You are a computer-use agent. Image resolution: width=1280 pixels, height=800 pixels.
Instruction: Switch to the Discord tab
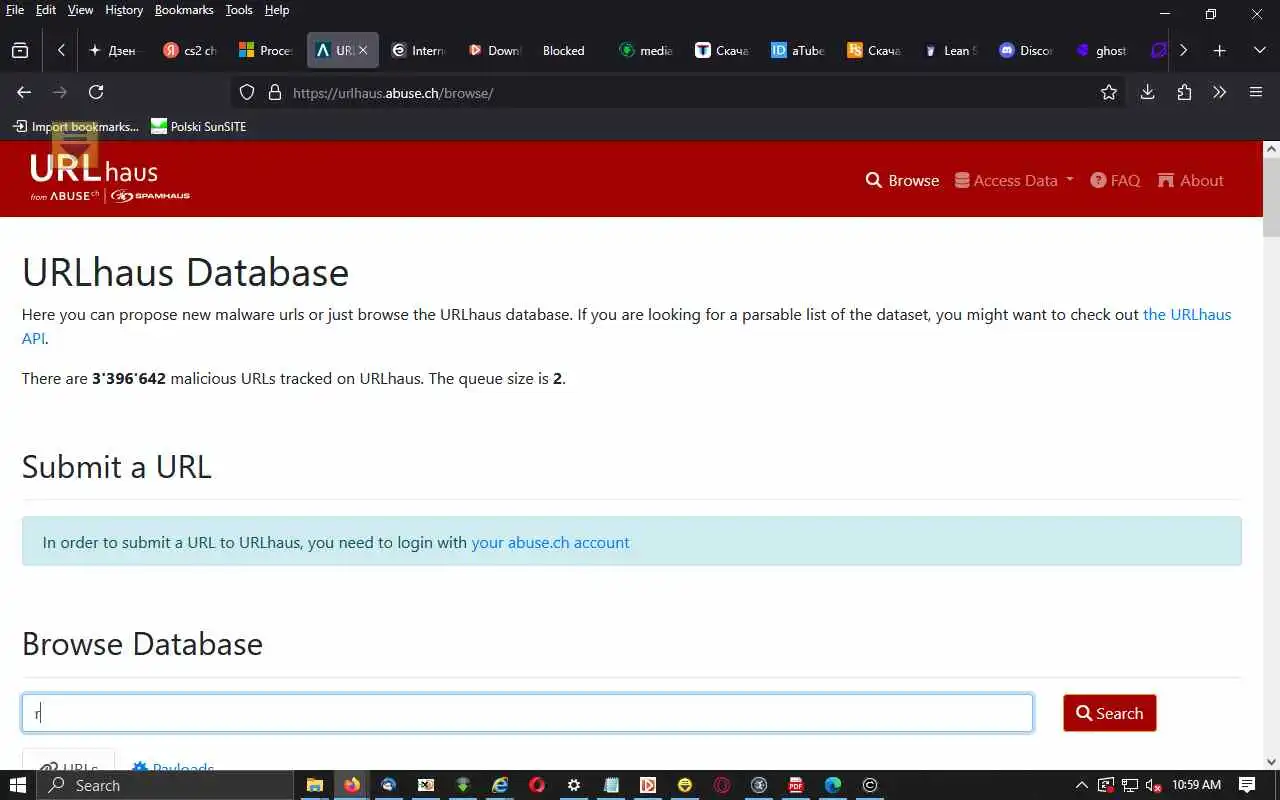click(x=1026, y=50)
